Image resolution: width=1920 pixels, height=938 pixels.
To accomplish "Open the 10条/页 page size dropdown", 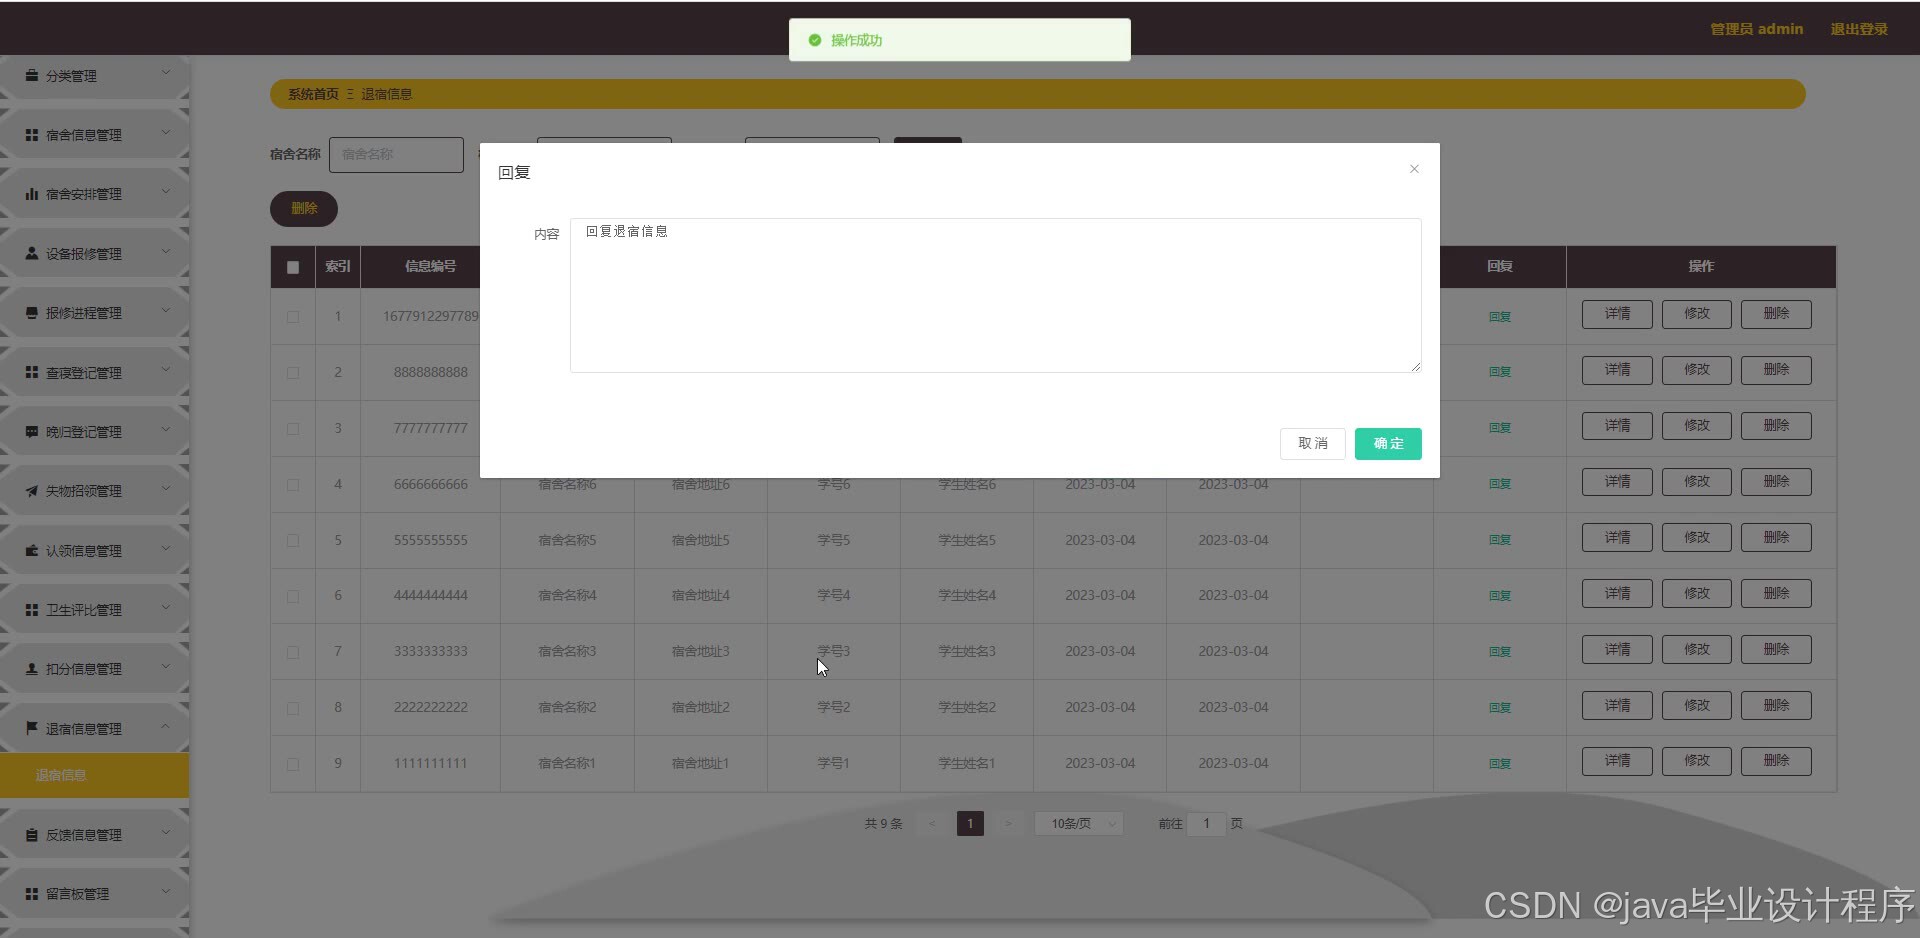I will coord(1079,823).
